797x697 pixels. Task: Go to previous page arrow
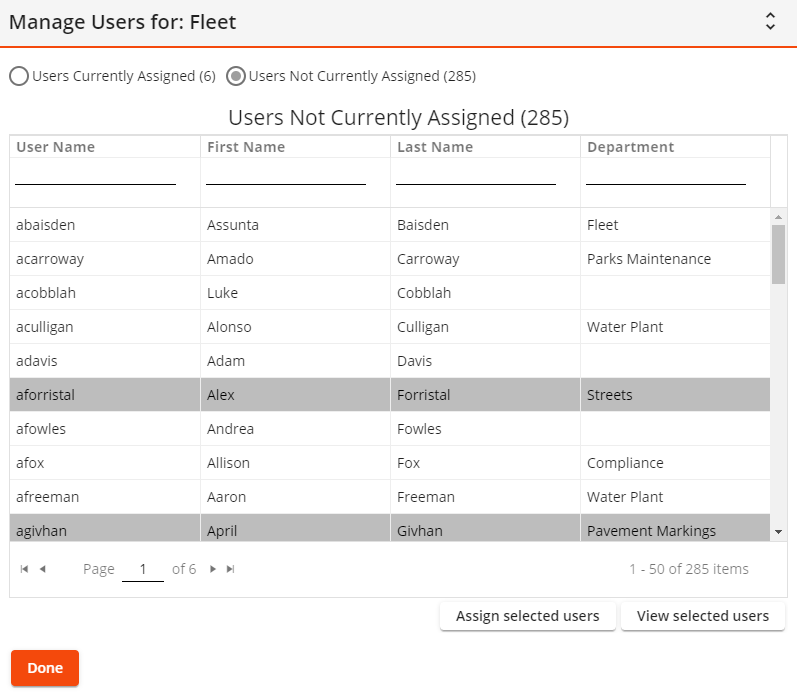[43, 569]
